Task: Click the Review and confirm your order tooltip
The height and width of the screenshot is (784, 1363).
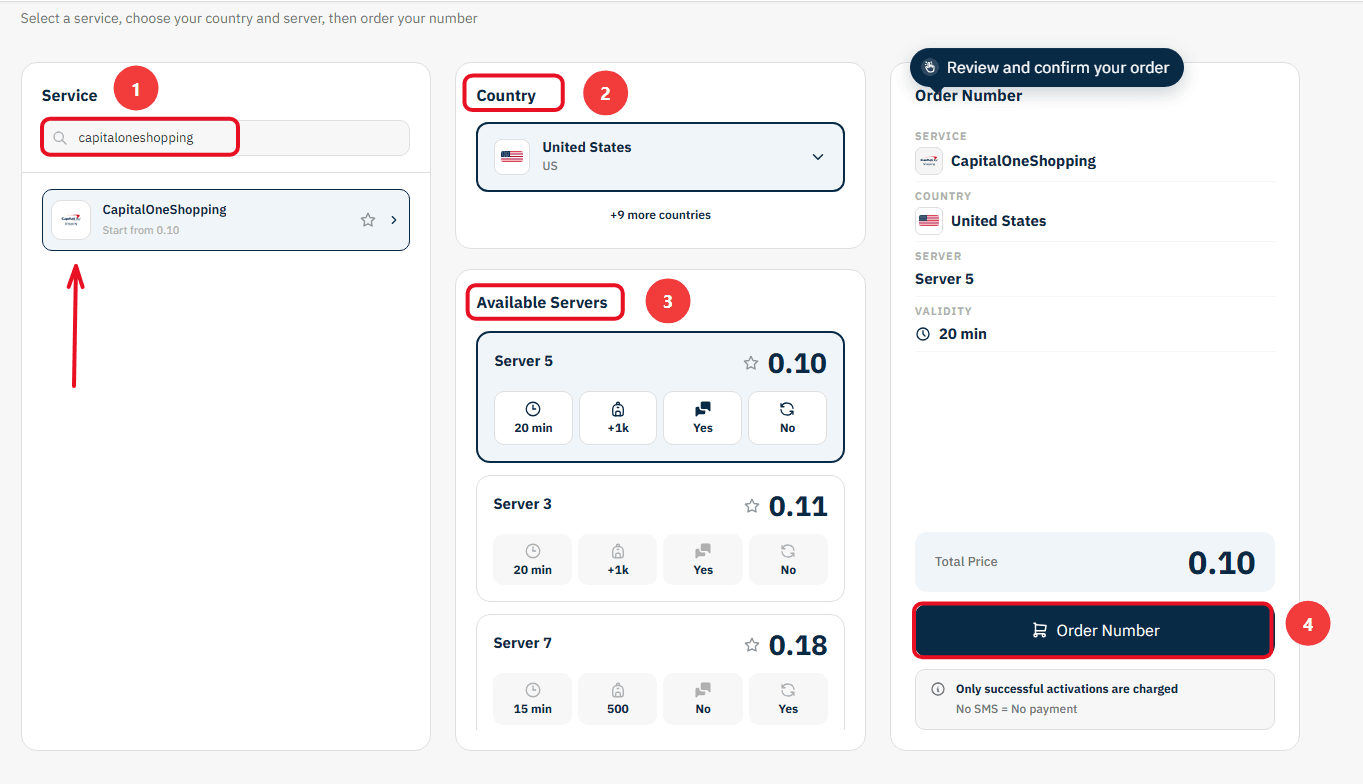Action: [1047, 68]
